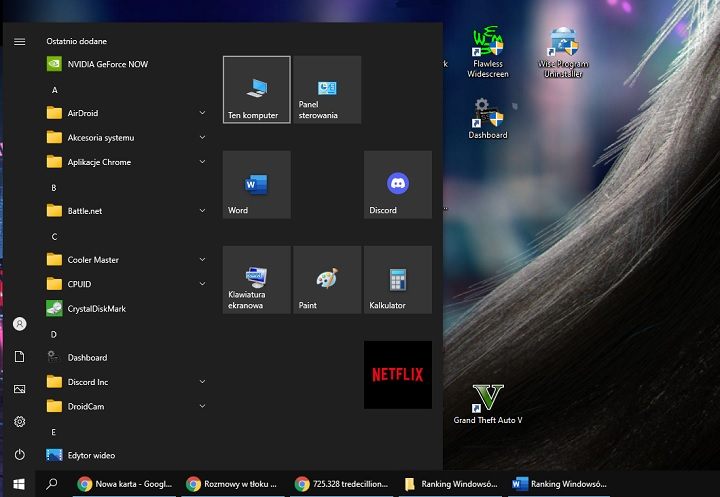
Task: Select the Akcesoria systemu label
Action: [x=101, y=137]
